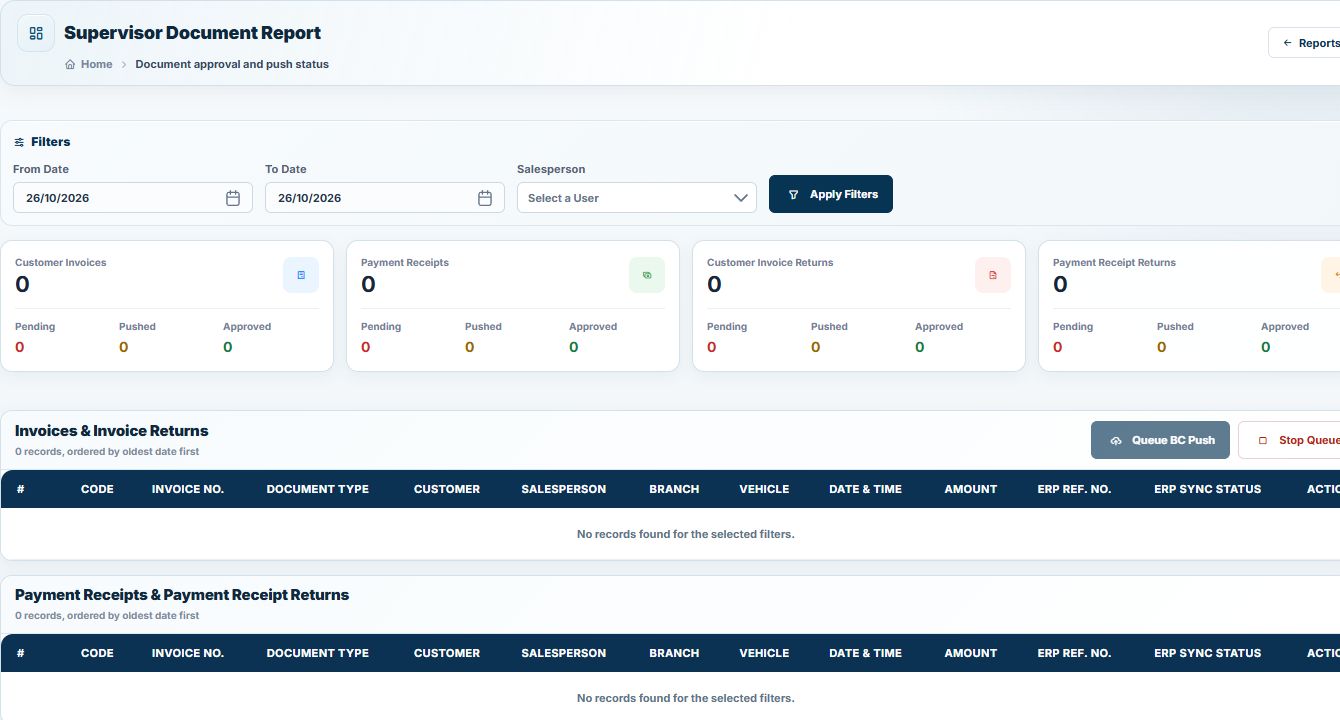1340x720 pixels.
Task: Click the Salesperson dropdown chevron arrow
Action: pyautogui.click(x=741, y=198)
